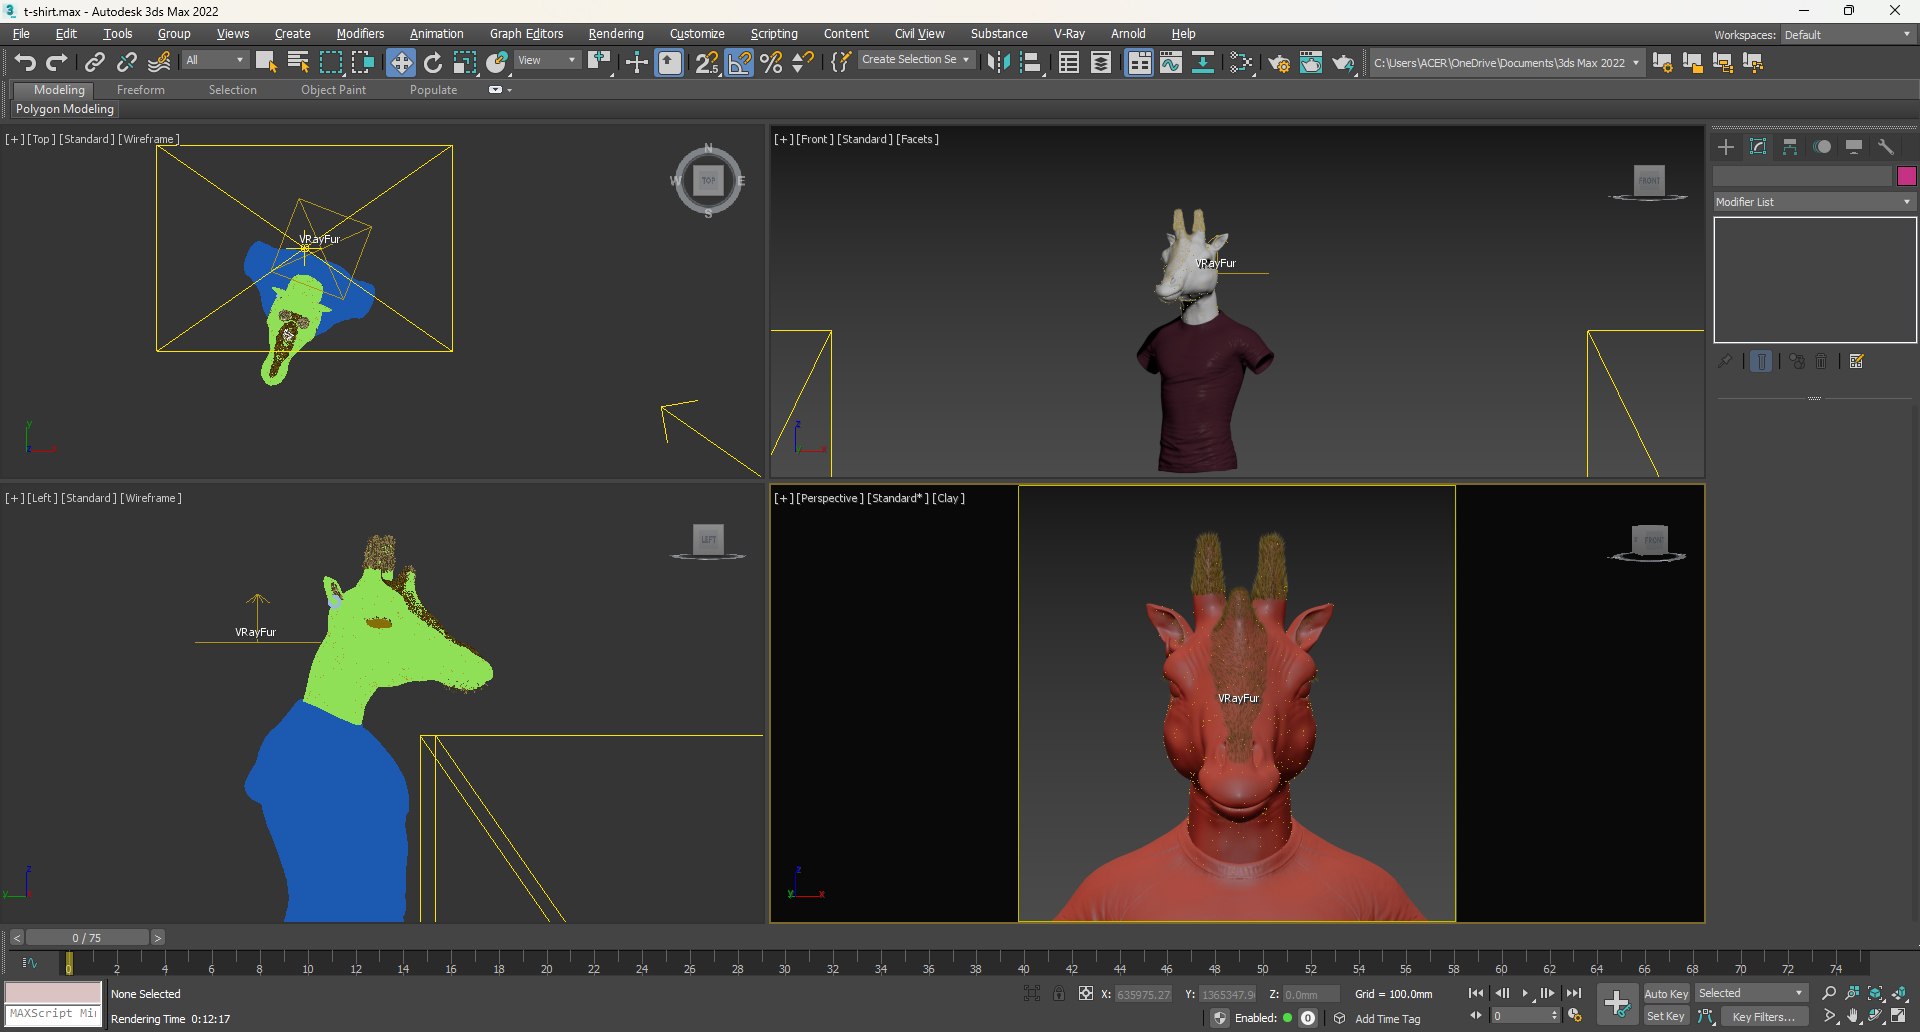This screenshot has height=1032, width=1920.
Task: Open Select by Name list
Action: click(298, 63)
